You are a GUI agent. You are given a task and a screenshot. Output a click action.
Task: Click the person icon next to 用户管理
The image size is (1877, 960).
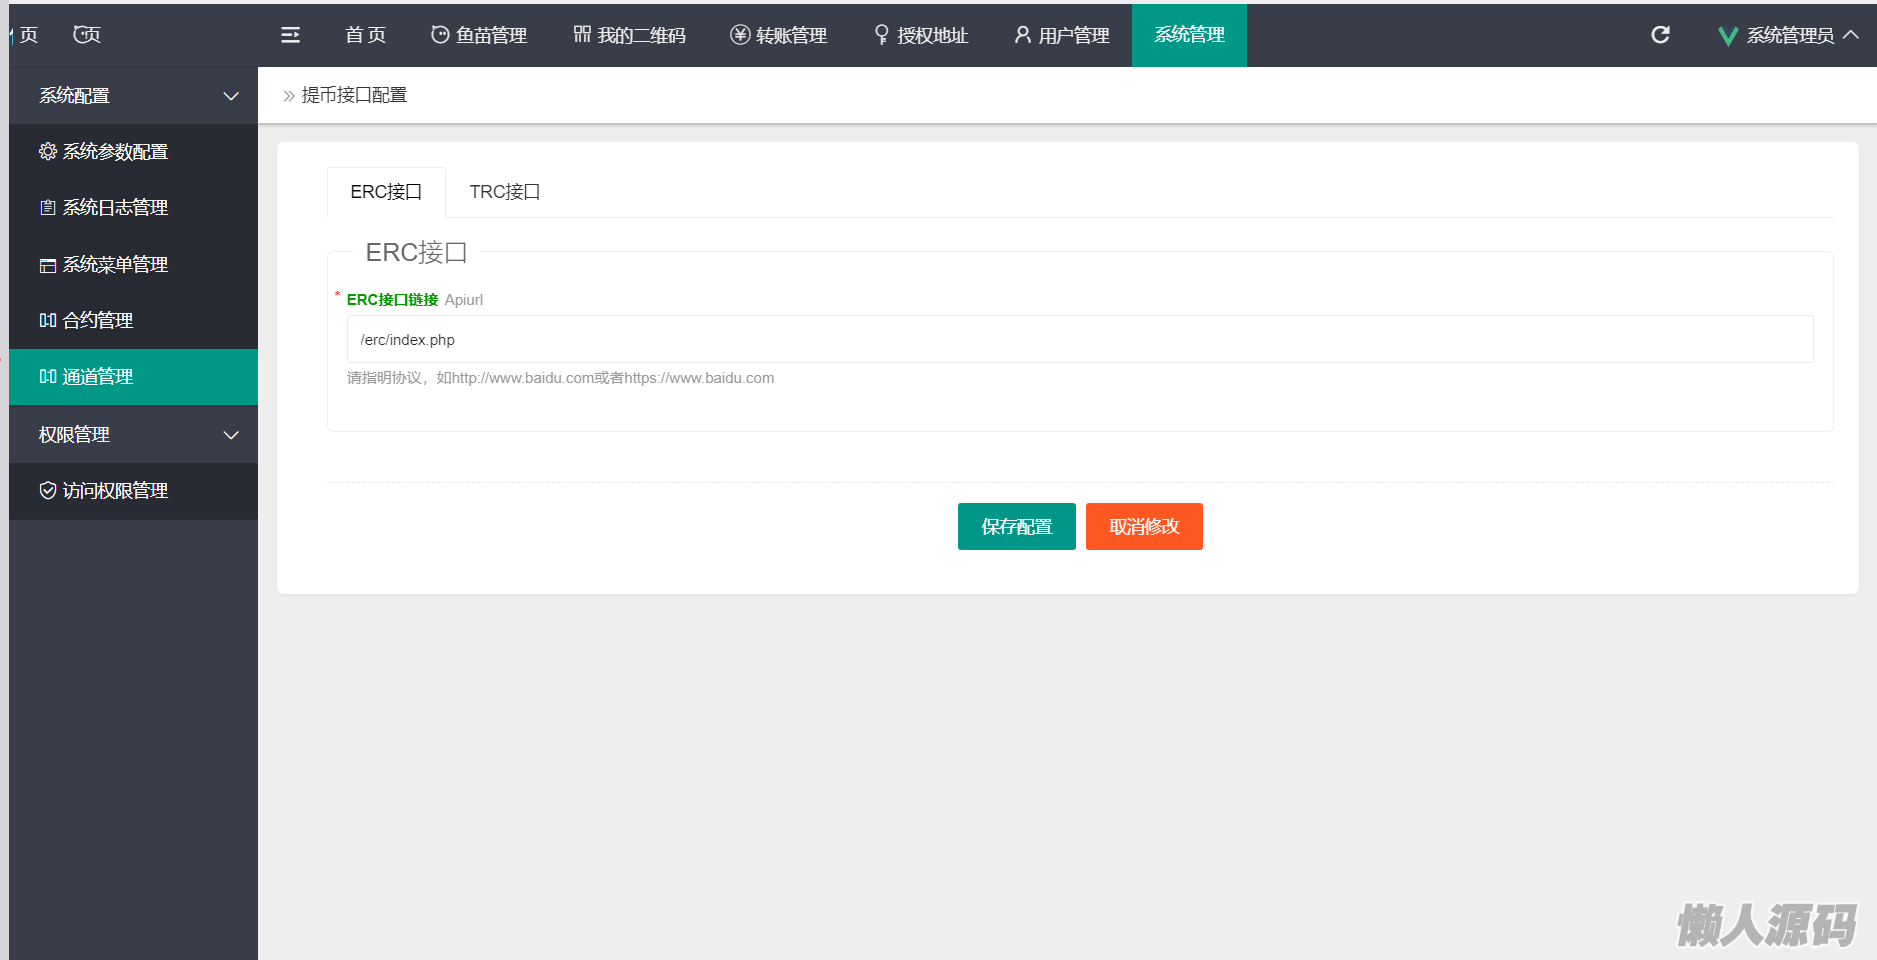click(x=1022, y=35)
